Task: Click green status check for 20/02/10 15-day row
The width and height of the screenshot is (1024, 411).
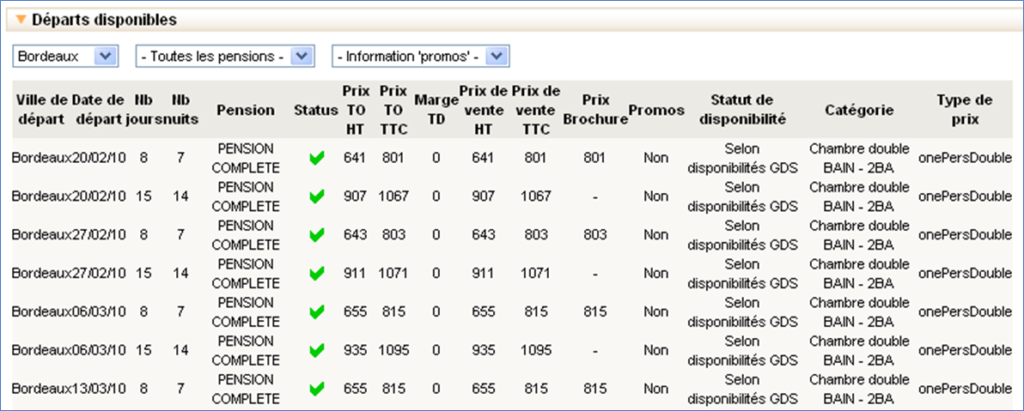Action: [x=317, y=196]
